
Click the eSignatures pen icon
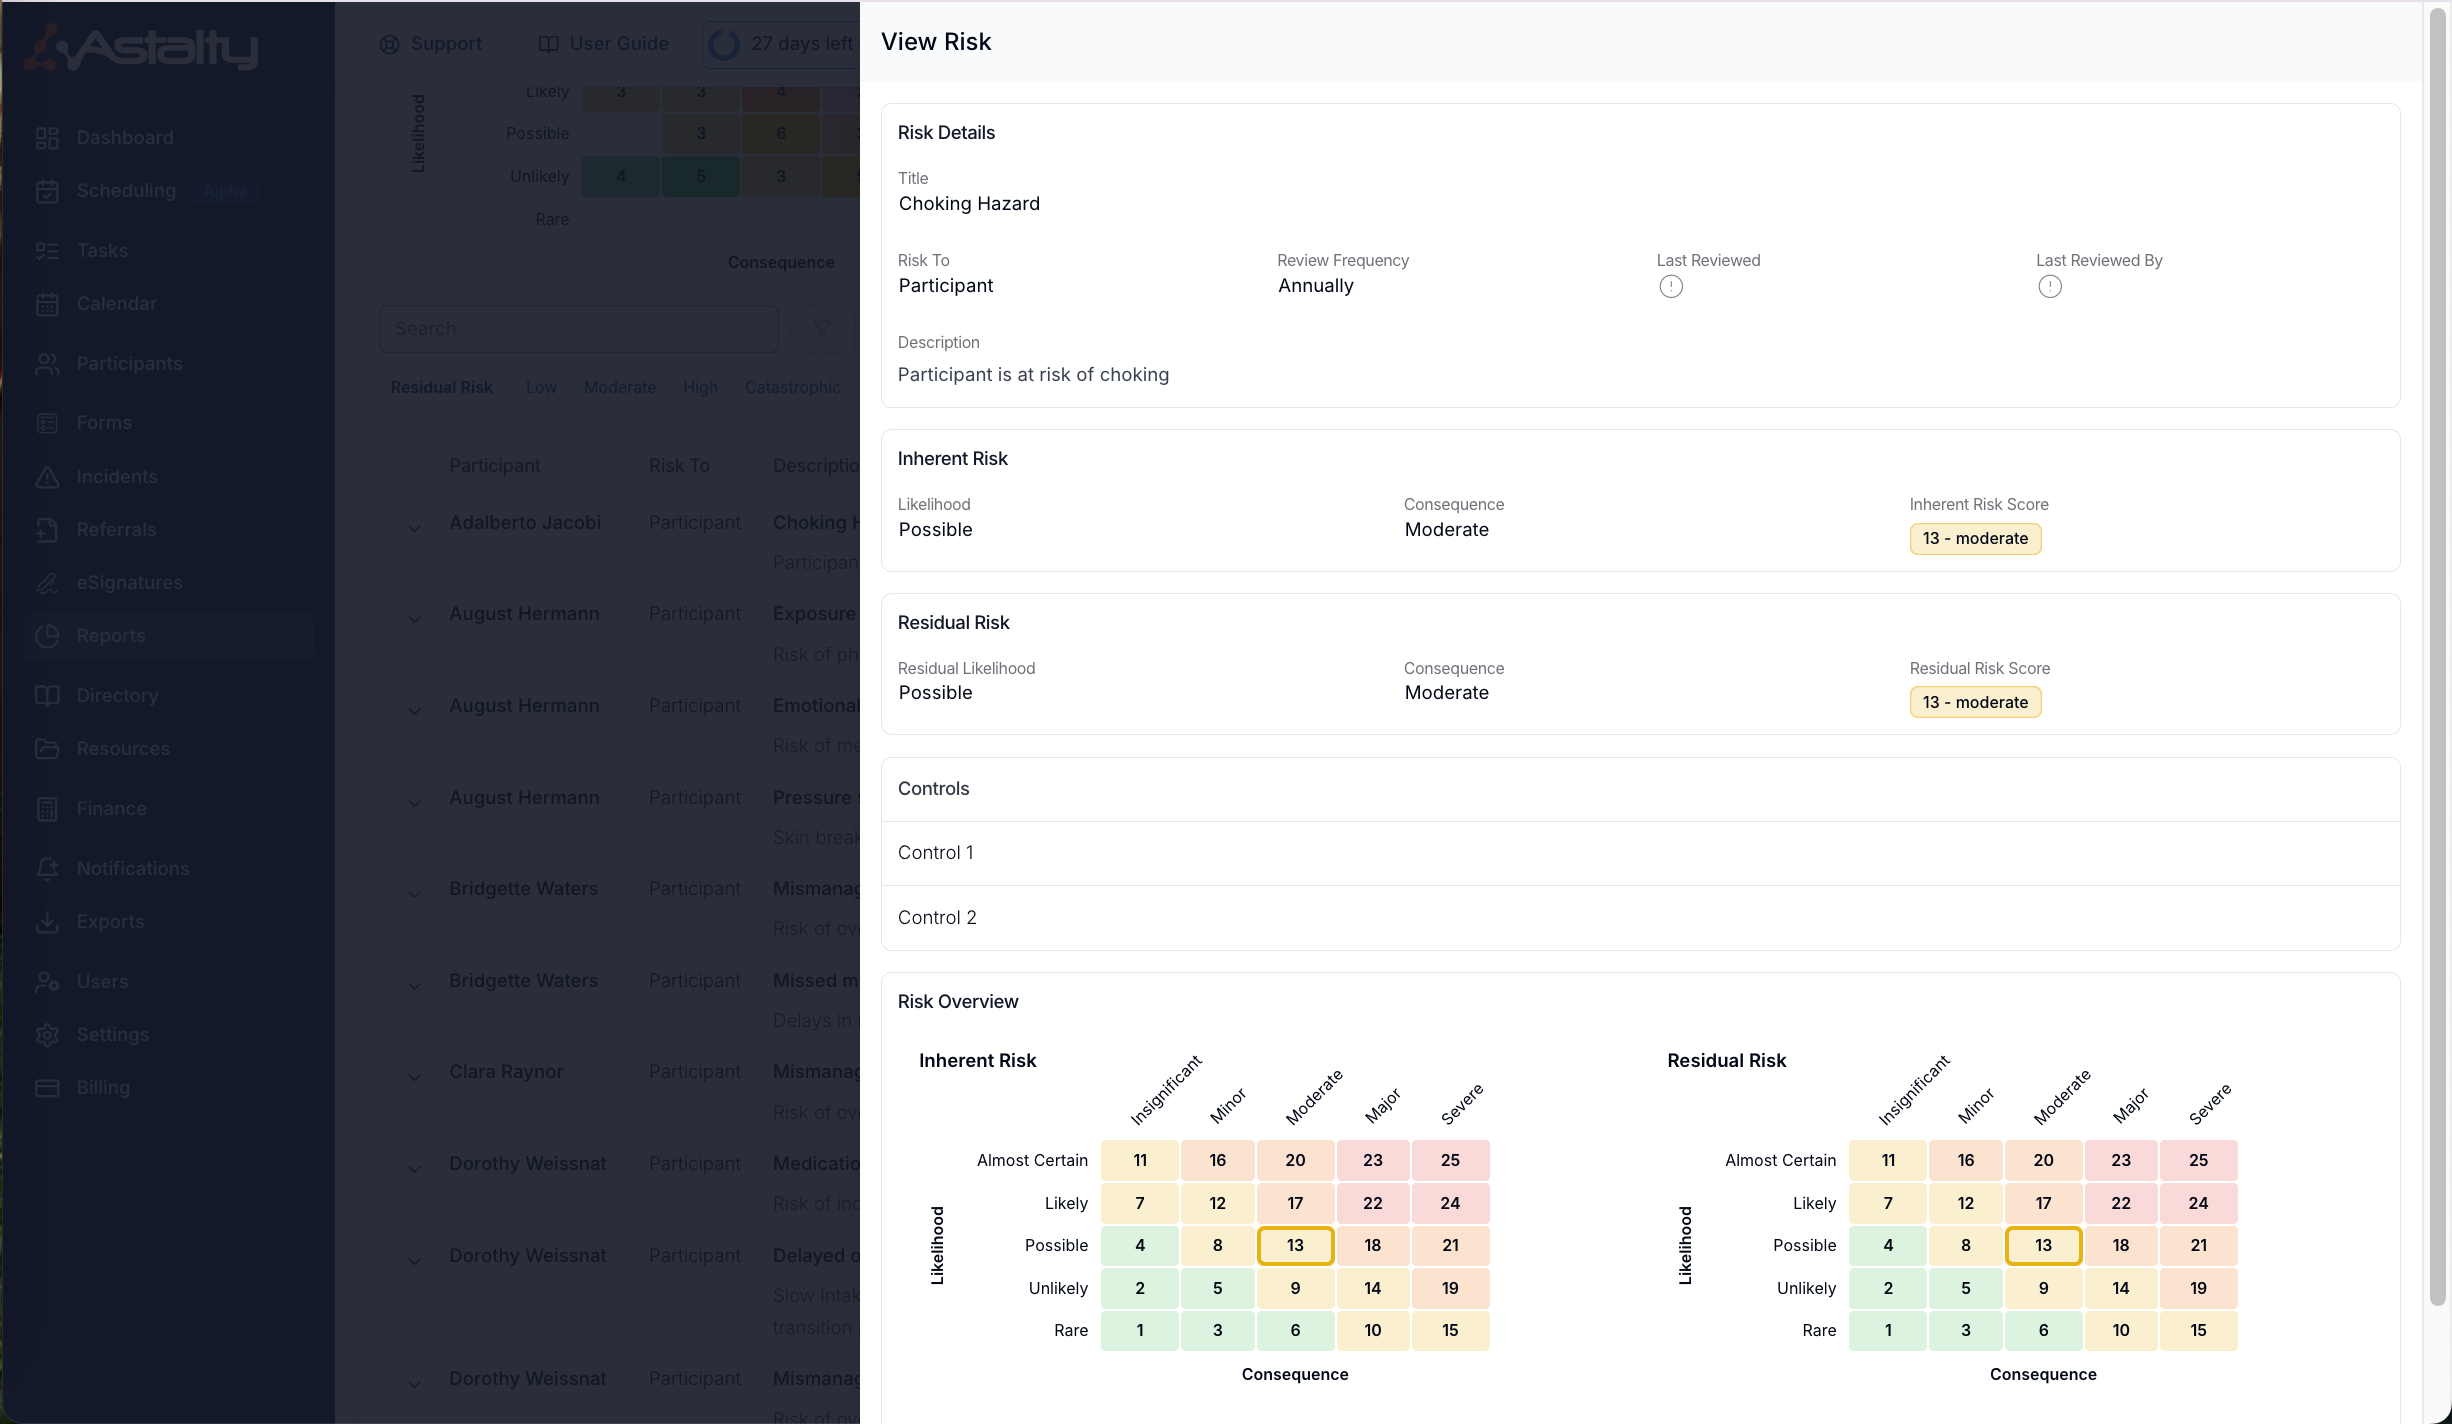(47, 583)
